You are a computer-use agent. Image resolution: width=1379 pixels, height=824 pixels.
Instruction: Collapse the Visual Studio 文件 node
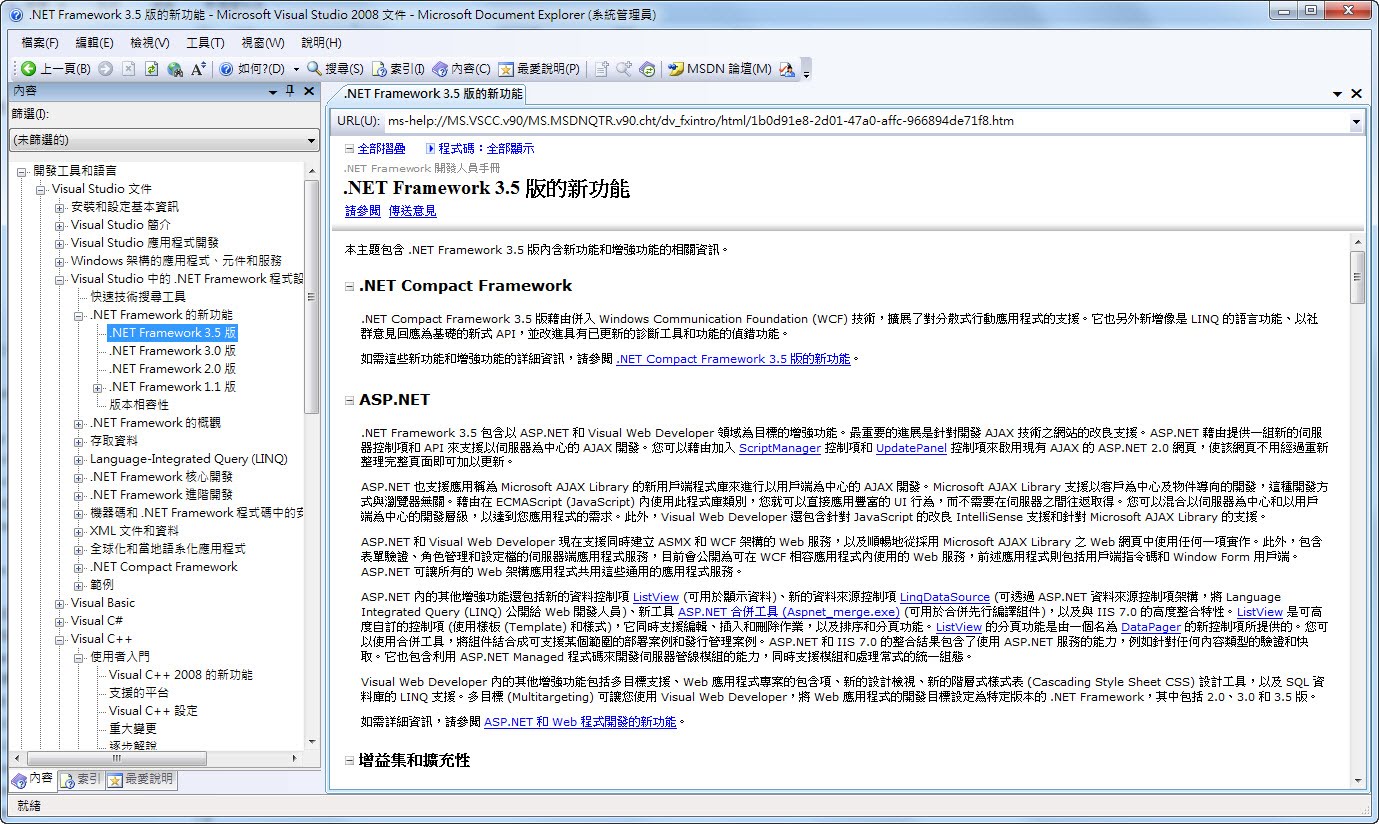(x=41, y=189)
